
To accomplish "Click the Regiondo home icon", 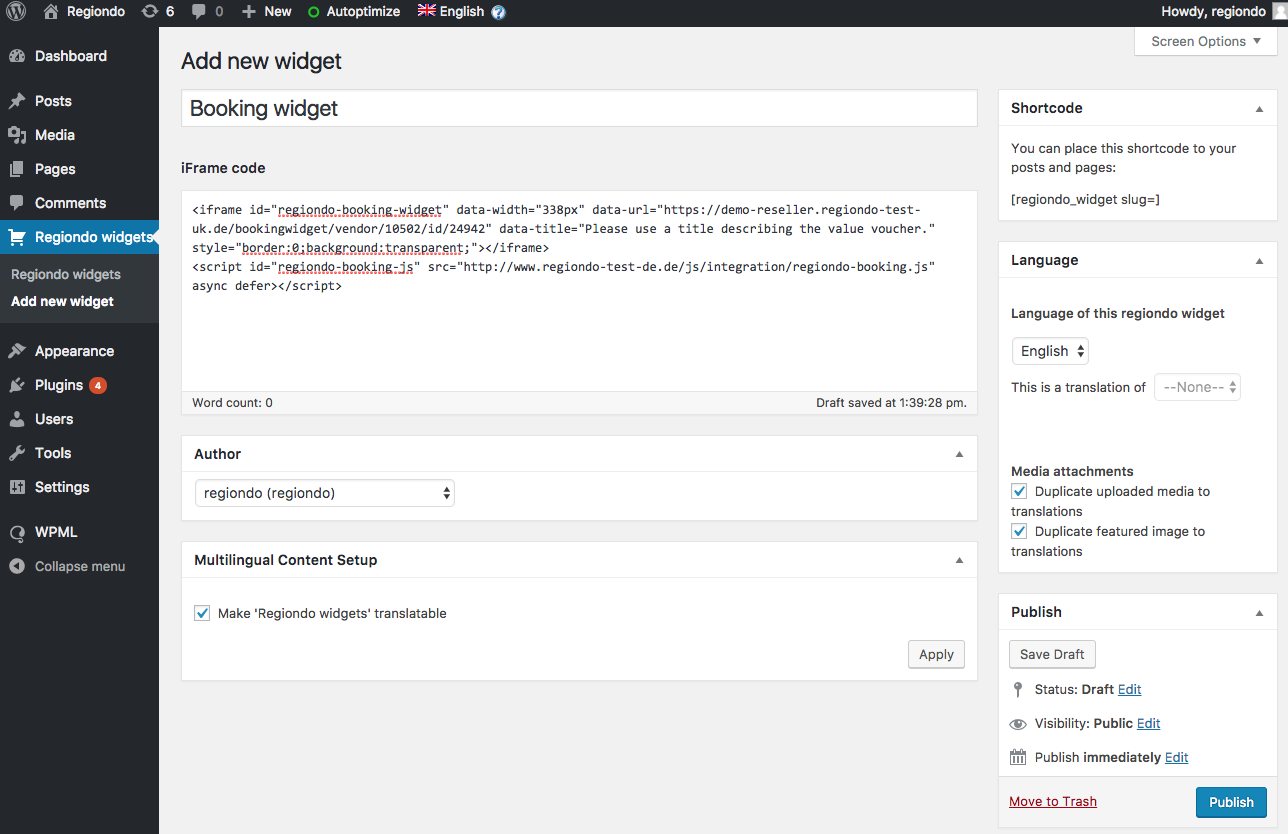I will 51,12.
